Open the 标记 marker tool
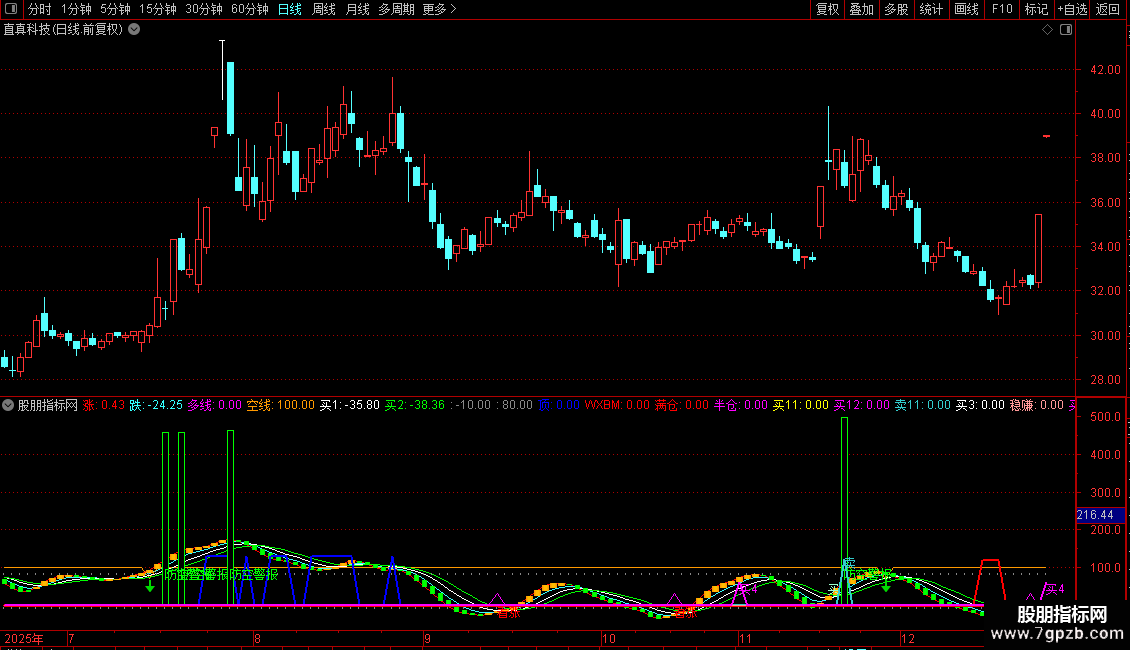1130x650 pixels. coord(1036,9)
